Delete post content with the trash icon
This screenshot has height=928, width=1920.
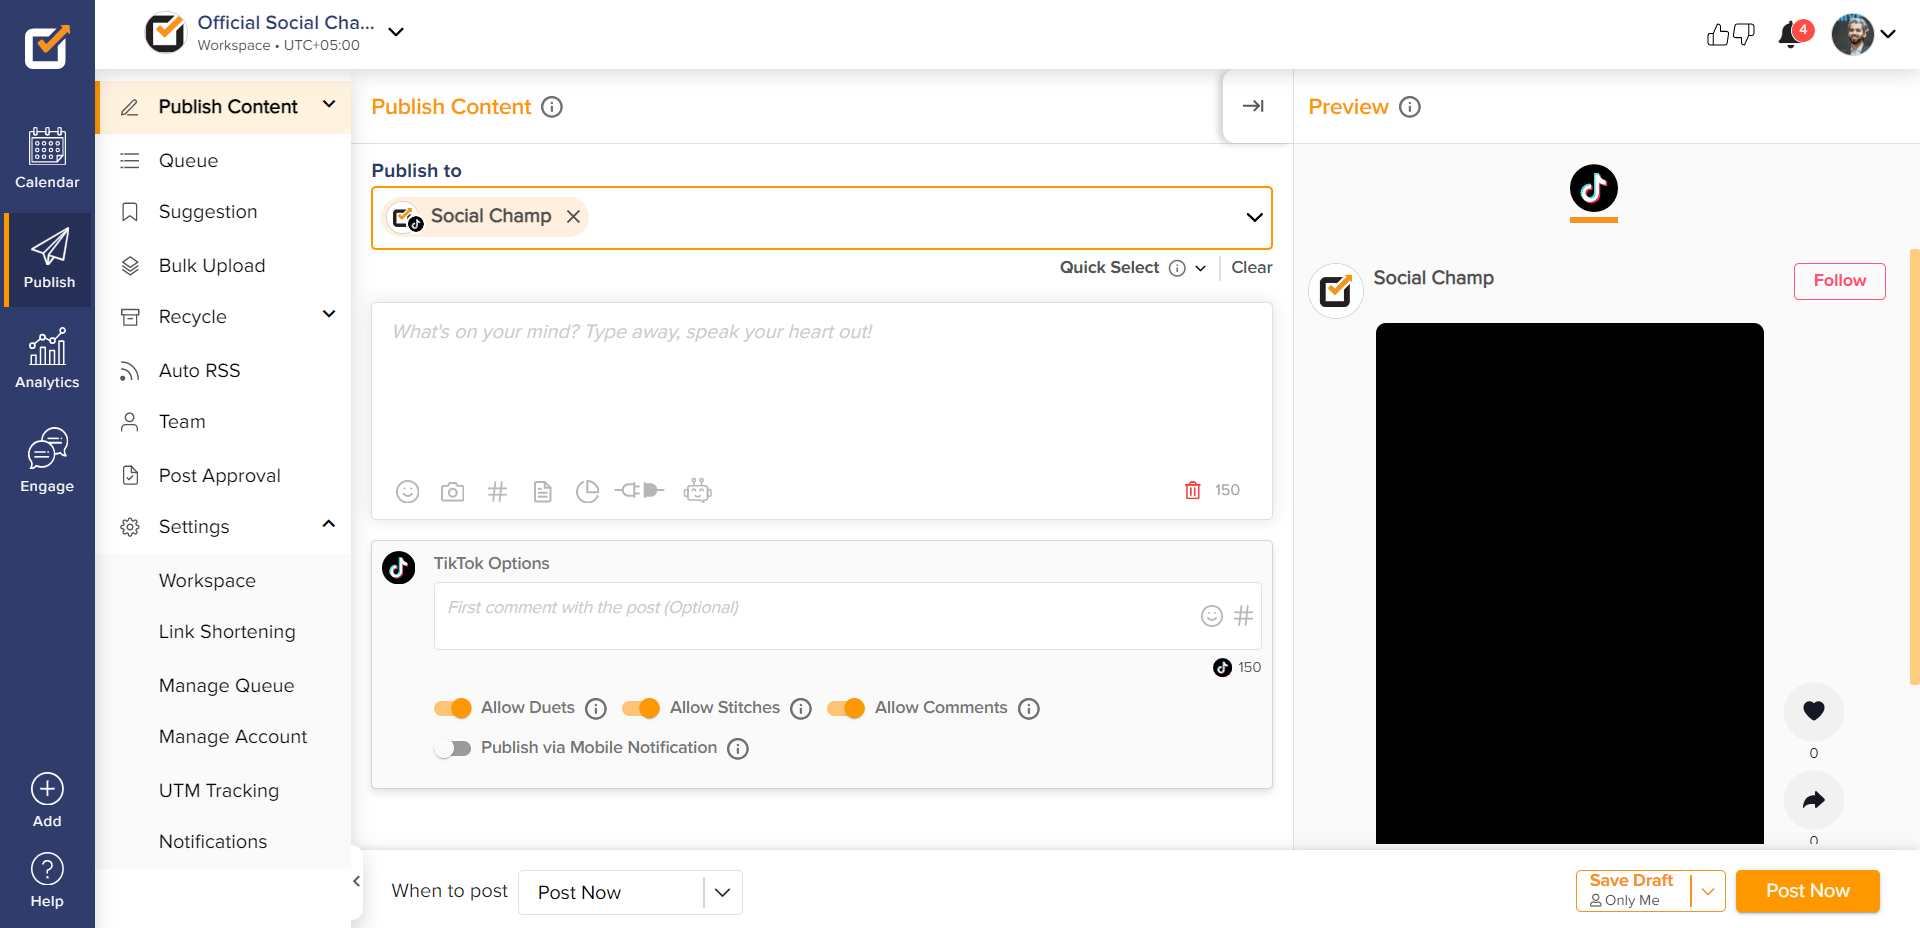tap(1192, 490)
